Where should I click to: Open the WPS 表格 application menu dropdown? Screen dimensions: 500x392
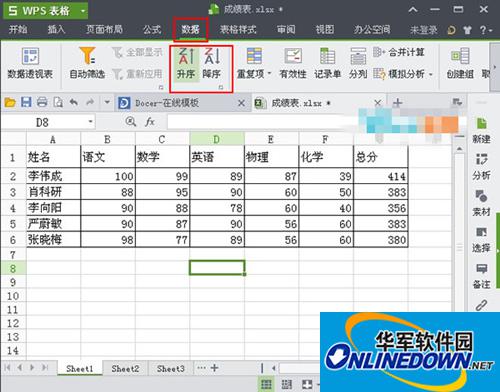click(83, 11)
